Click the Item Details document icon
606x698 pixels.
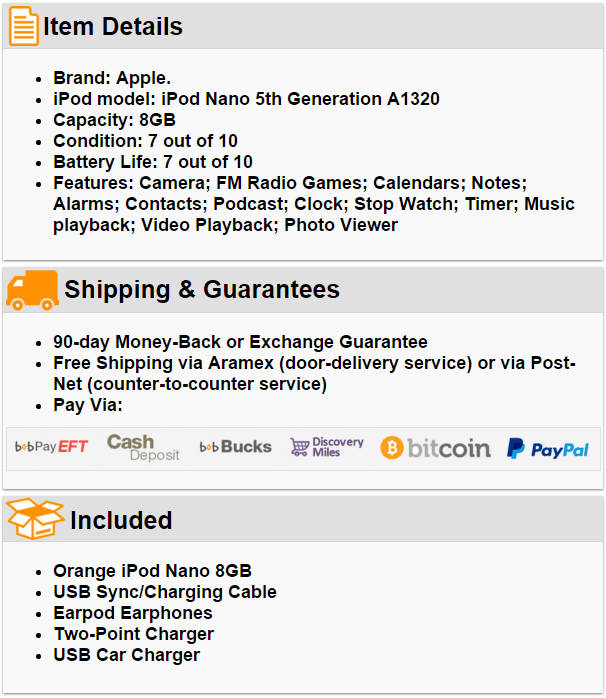(23, 26)
